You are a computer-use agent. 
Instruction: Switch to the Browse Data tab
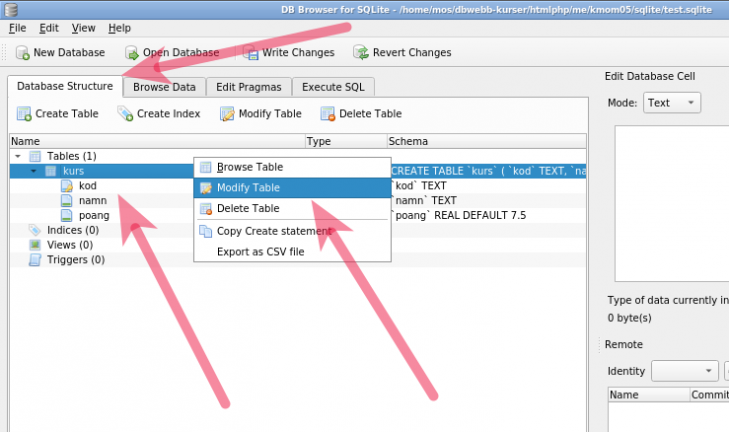(164, 87)
